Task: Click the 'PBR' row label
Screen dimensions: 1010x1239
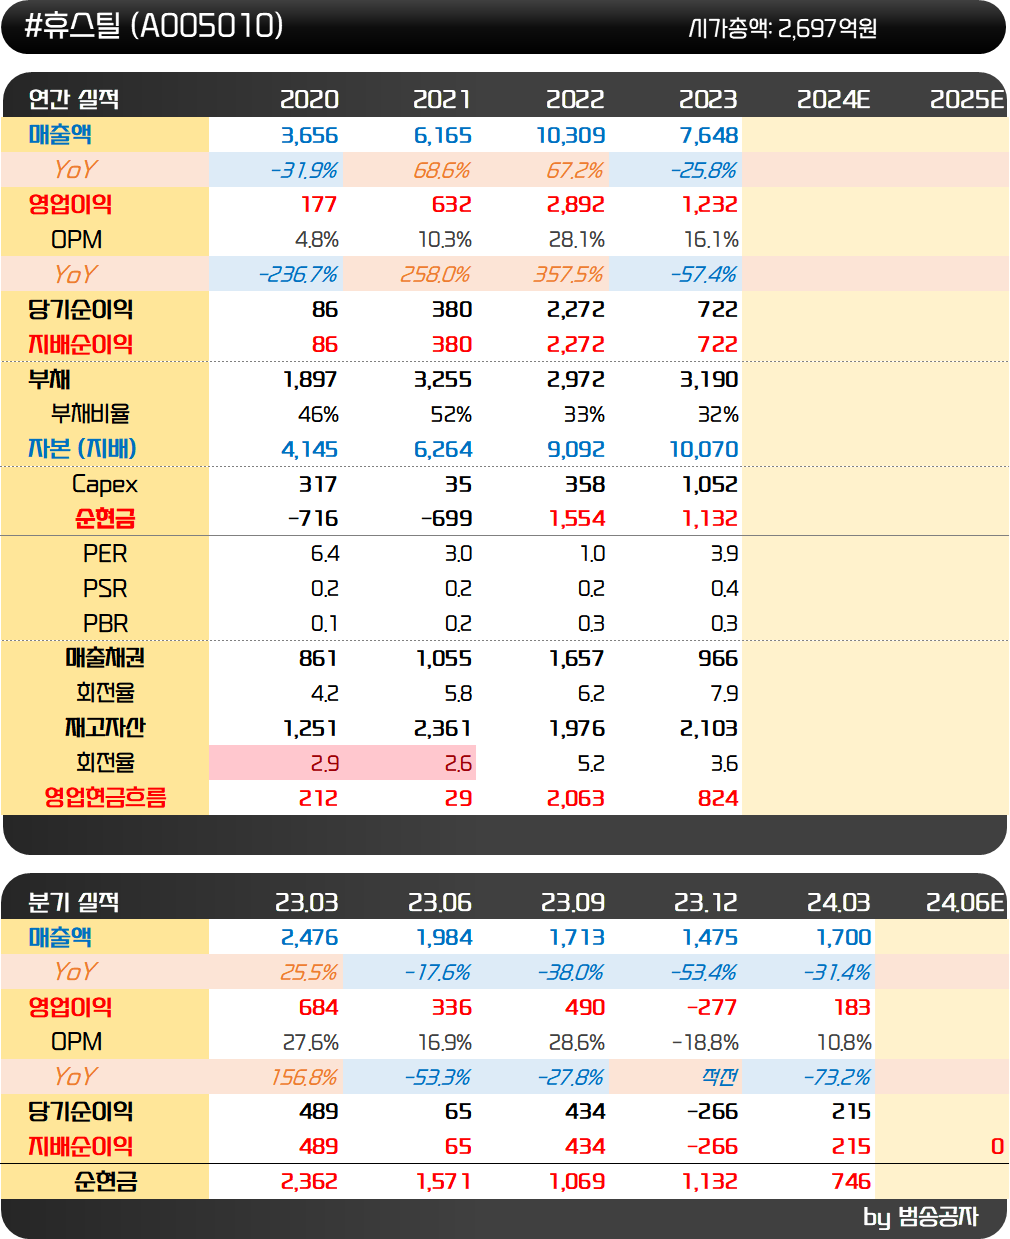Action: pyautogui.click(x=105, y=623)
